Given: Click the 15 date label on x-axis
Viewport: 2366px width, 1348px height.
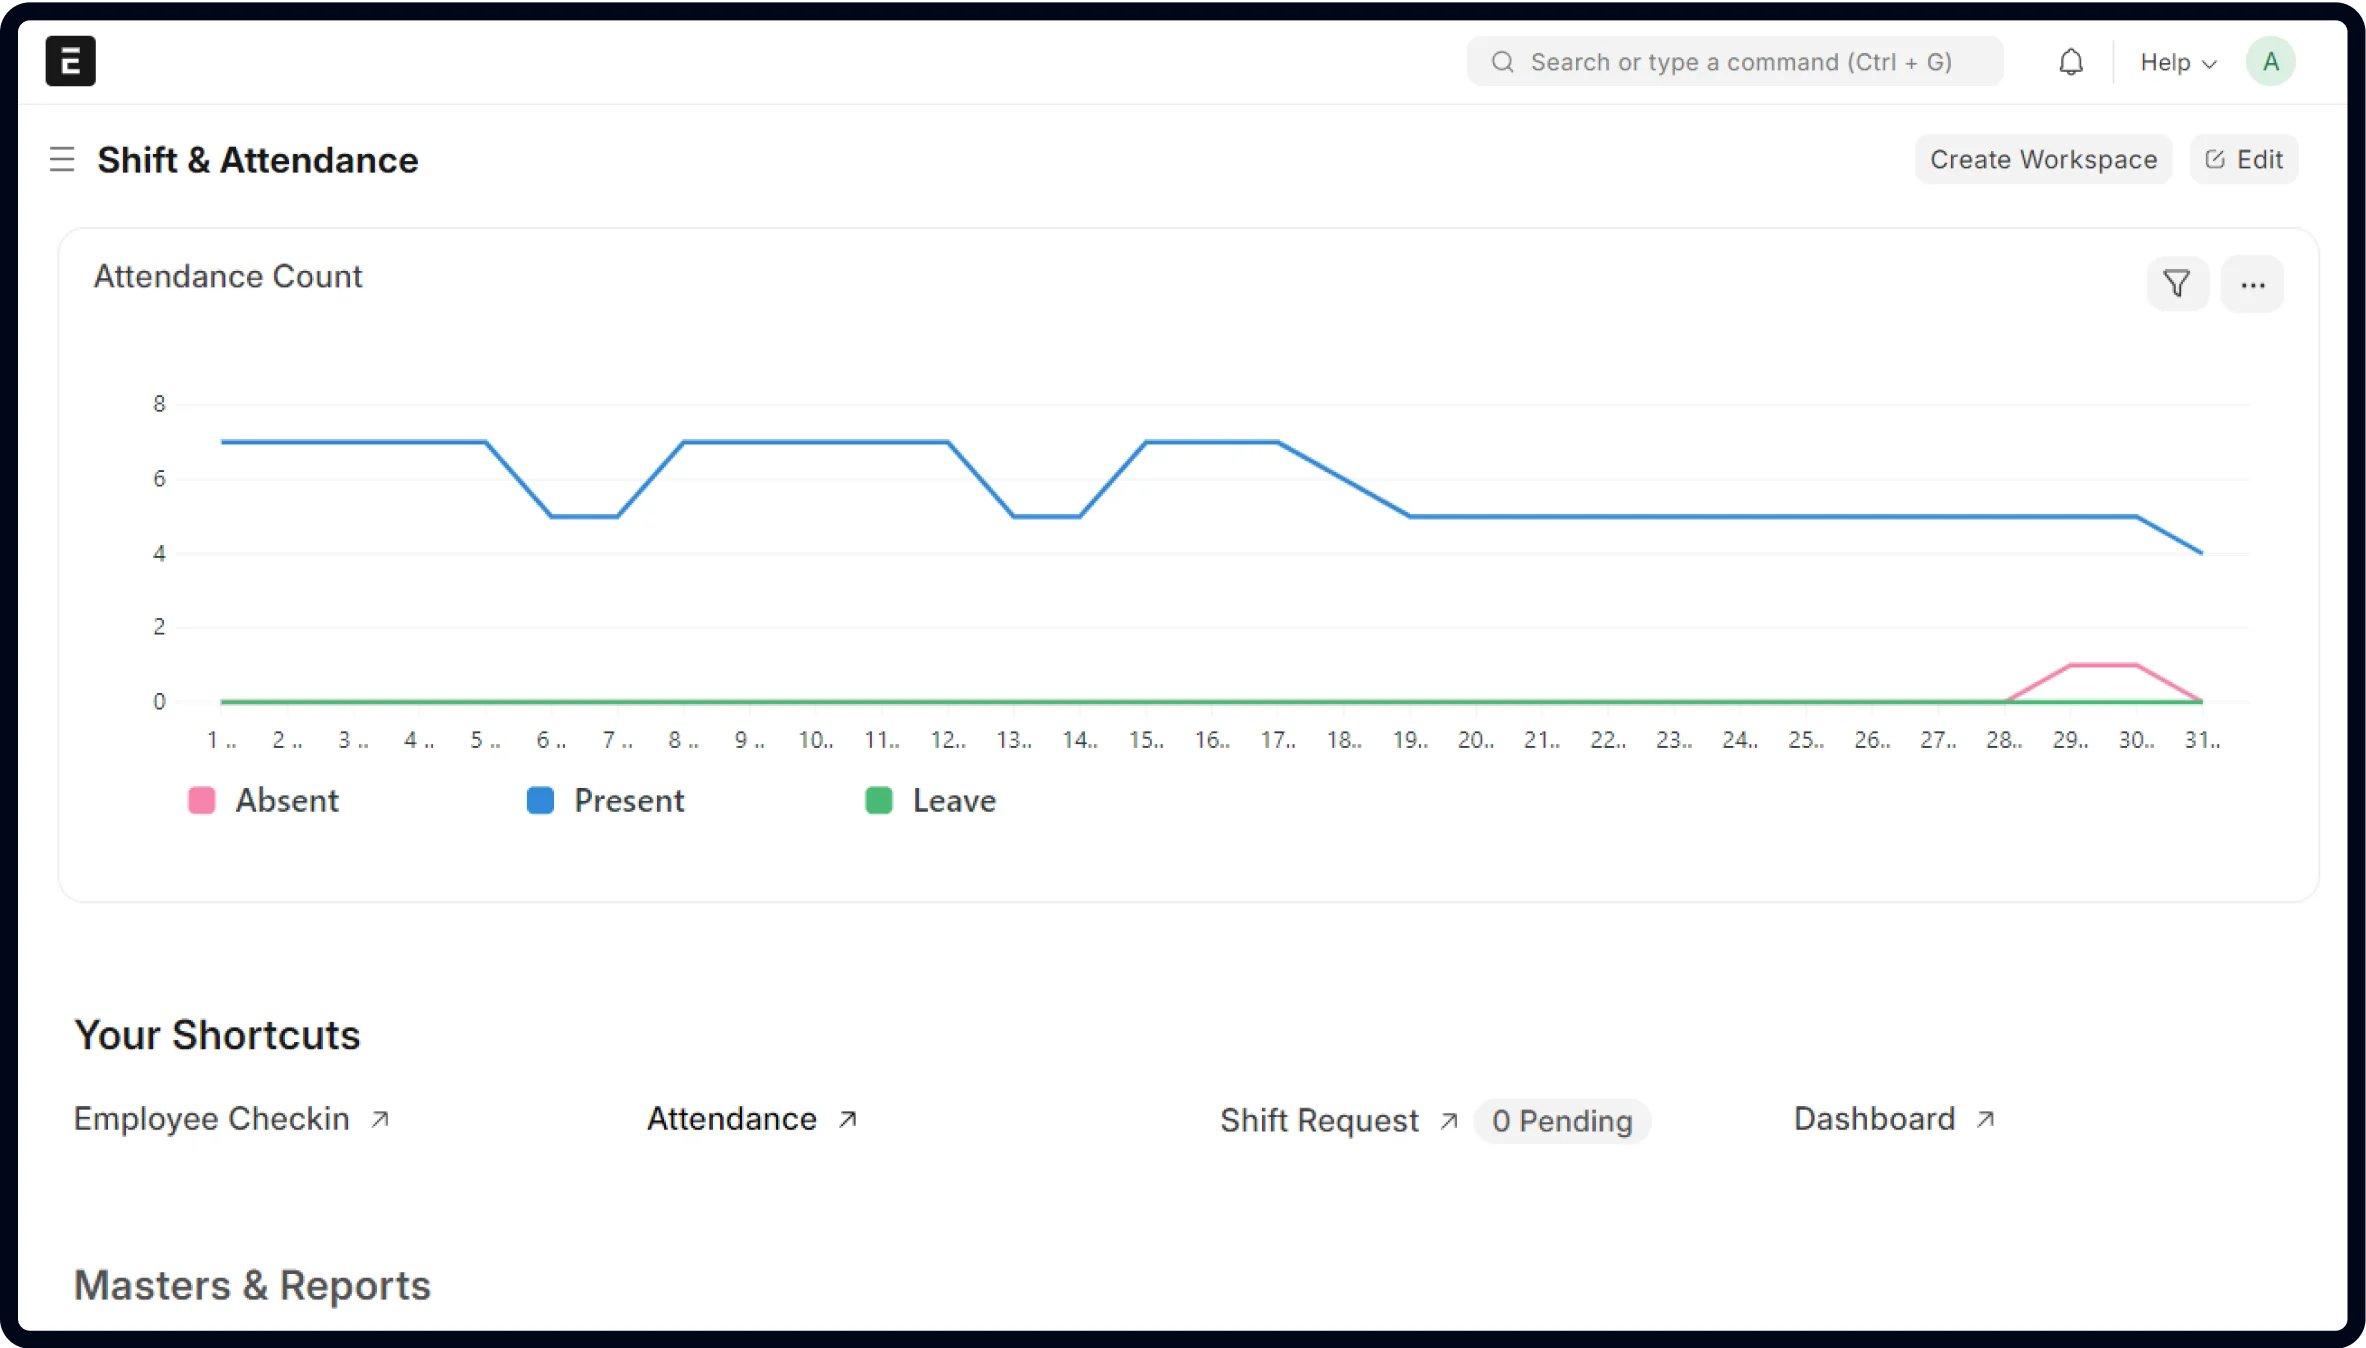Looking at the screenshot, I should tap(1145, 740).
